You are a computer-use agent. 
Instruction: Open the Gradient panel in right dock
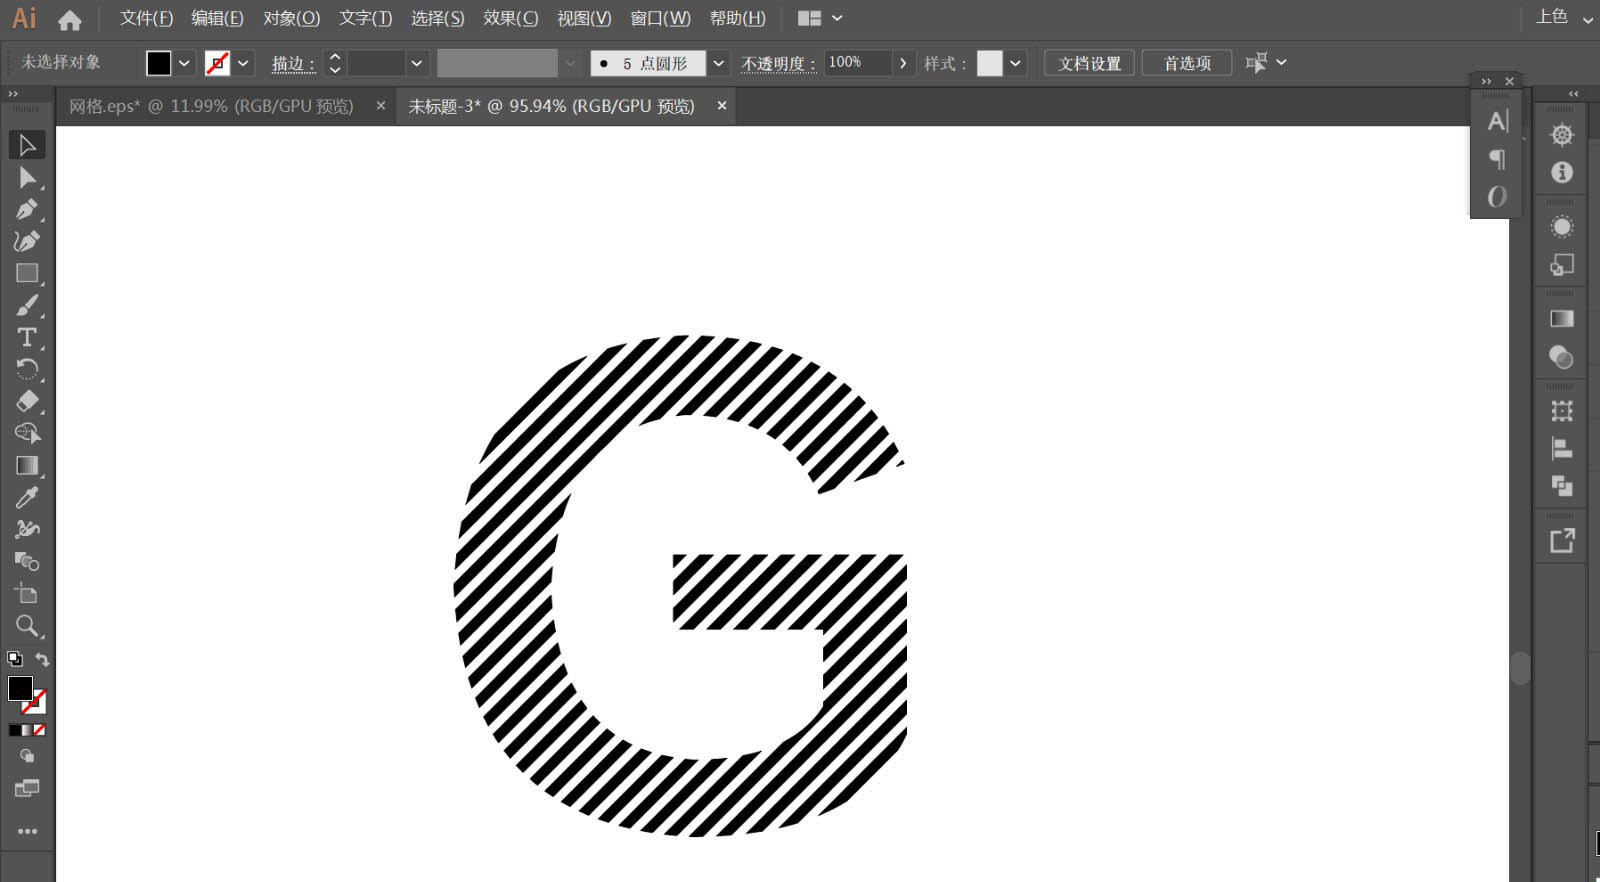pos(1562,319)
